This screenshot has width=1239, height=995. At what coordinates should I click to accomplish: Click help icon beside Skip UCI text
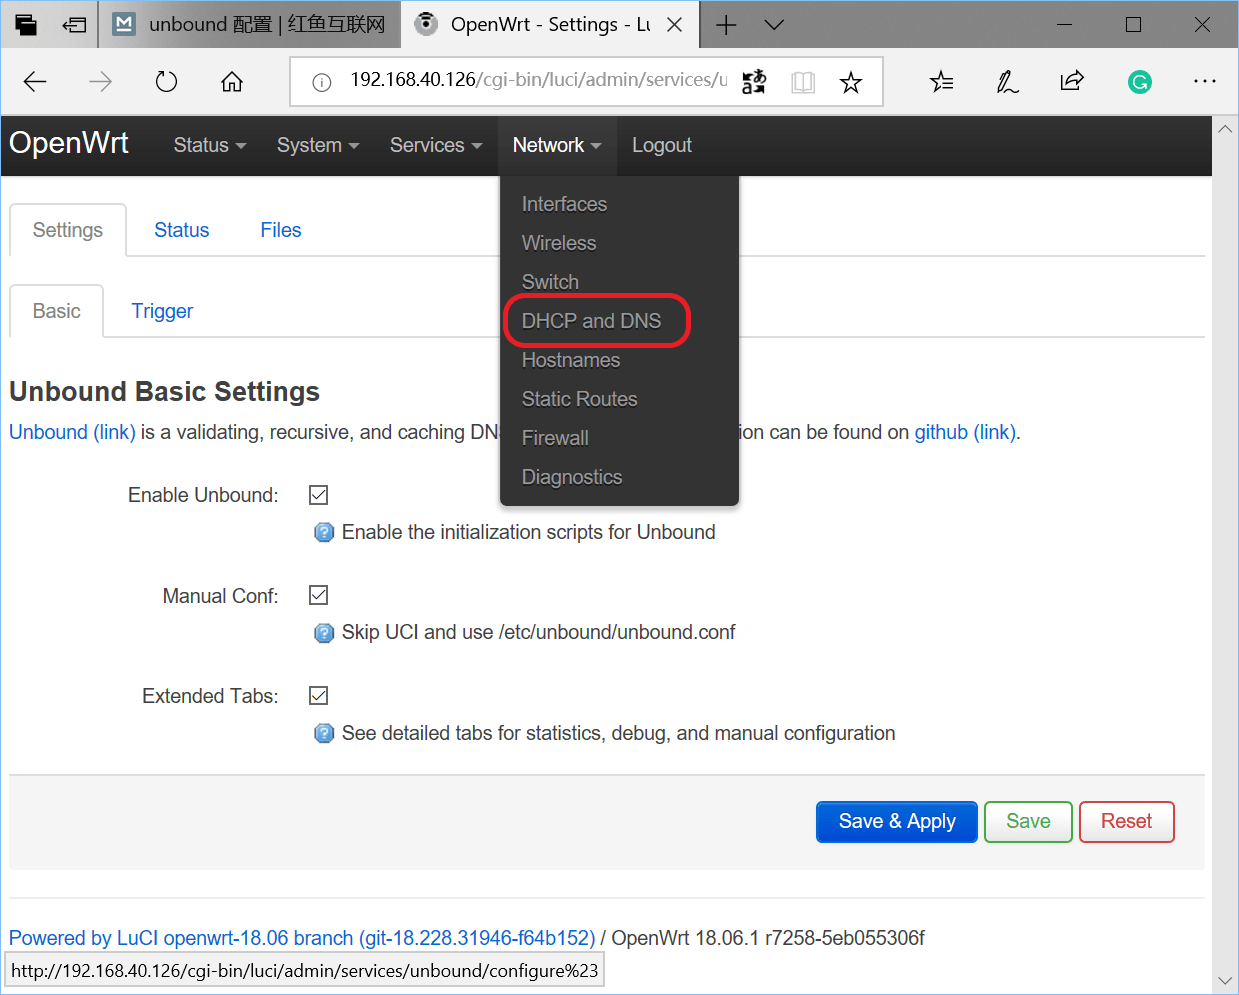(324, 632)
